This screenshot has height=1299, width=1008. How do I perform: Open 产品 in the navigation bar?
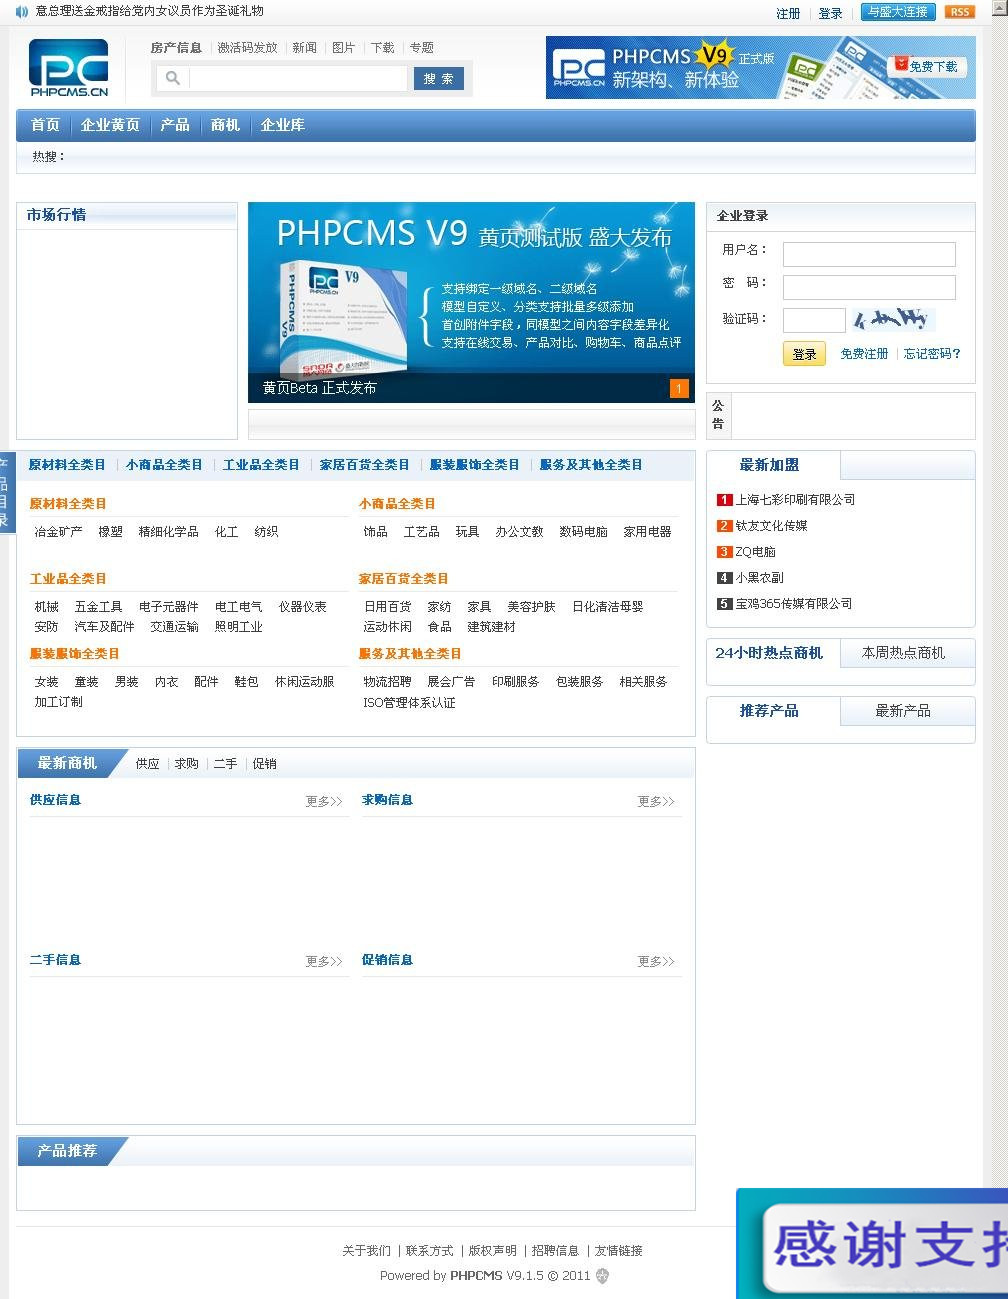[175, 125]
